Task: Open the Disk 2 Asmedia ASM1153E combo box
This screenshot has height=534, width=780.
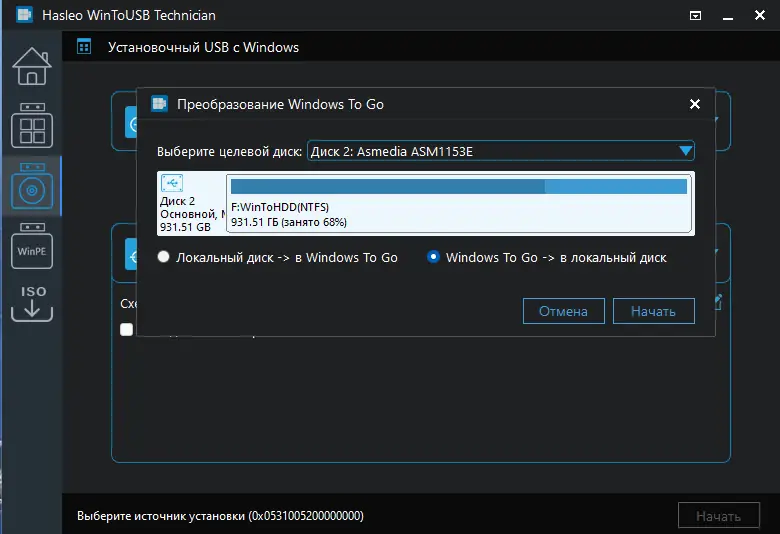Action: [500, 151]
